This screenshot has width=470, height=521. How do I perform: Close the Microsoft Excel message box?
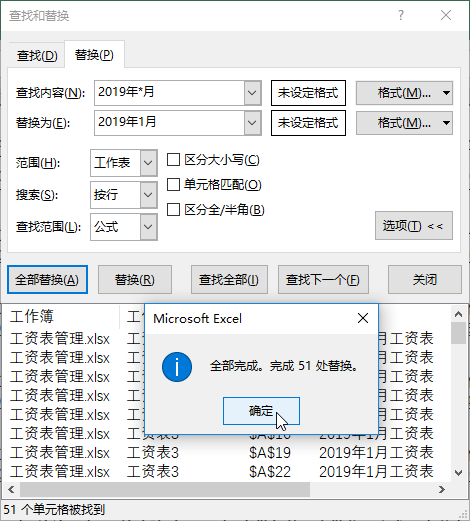tap(363, 318)
